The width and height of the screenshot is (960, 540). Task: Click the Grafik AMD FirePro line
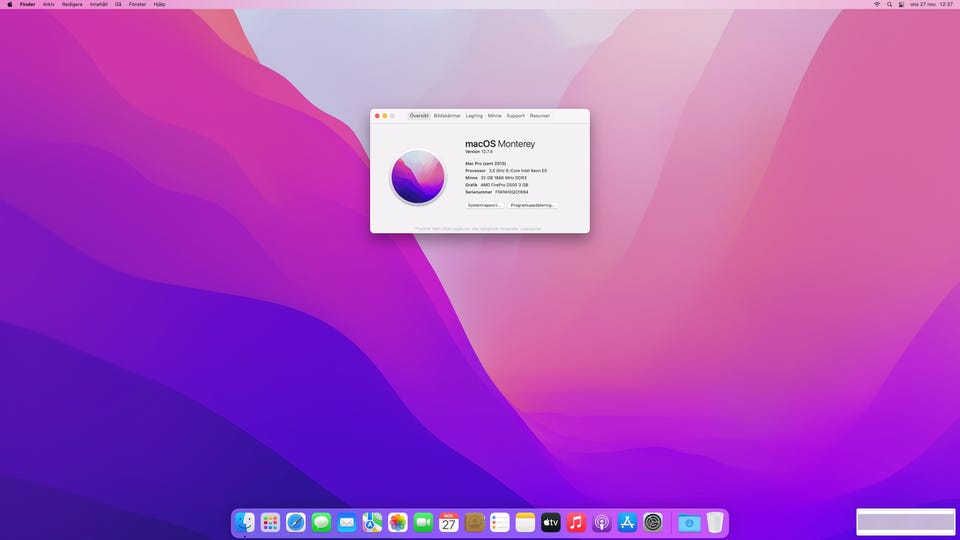pos(497,185)
